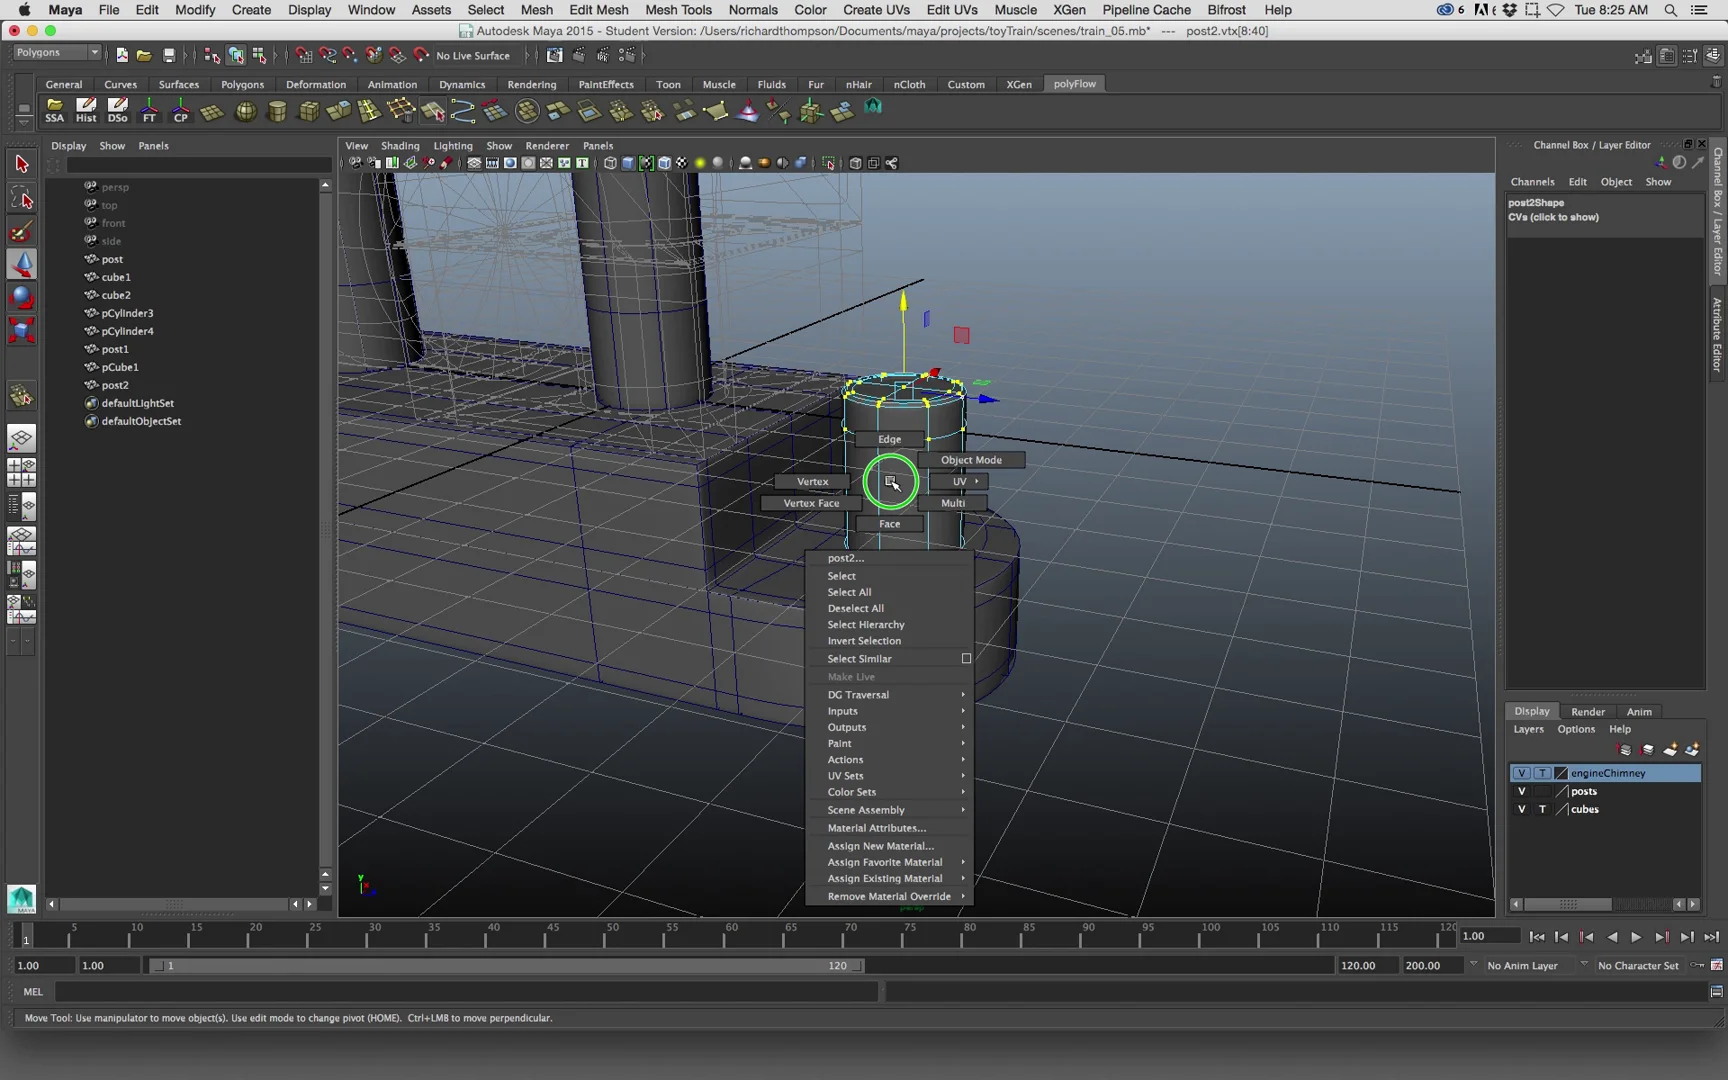This screenshot has width=1728, height=1080.
Task: Select the Paint Selection tool
Action: 22,231
